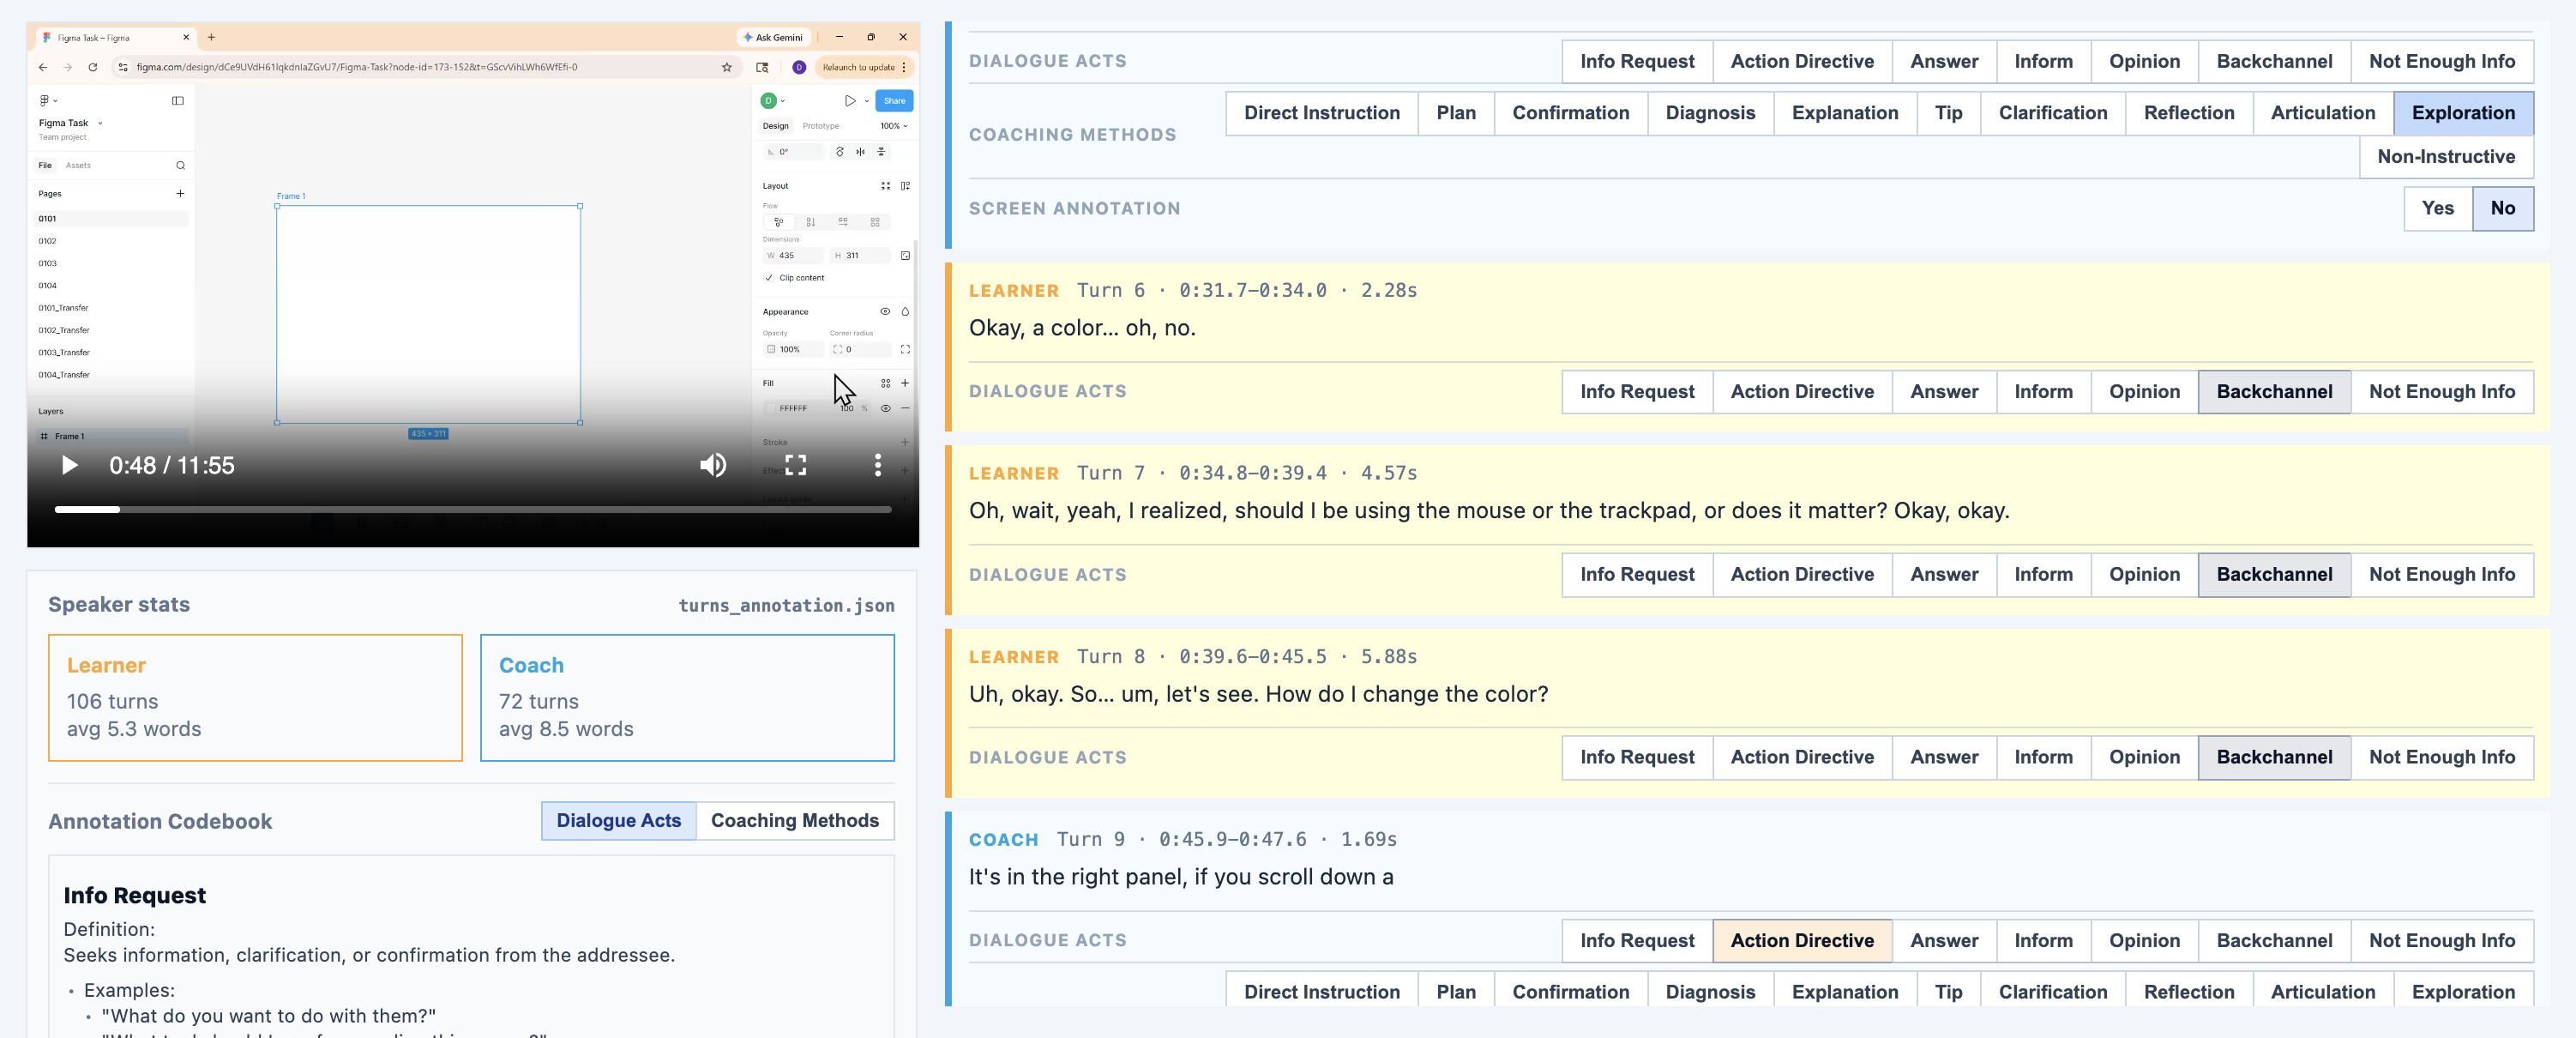Switch to the Assets tab in Figma
Screen dimensions: 2576x1038
pyautogui.click(x=78, y=165)
